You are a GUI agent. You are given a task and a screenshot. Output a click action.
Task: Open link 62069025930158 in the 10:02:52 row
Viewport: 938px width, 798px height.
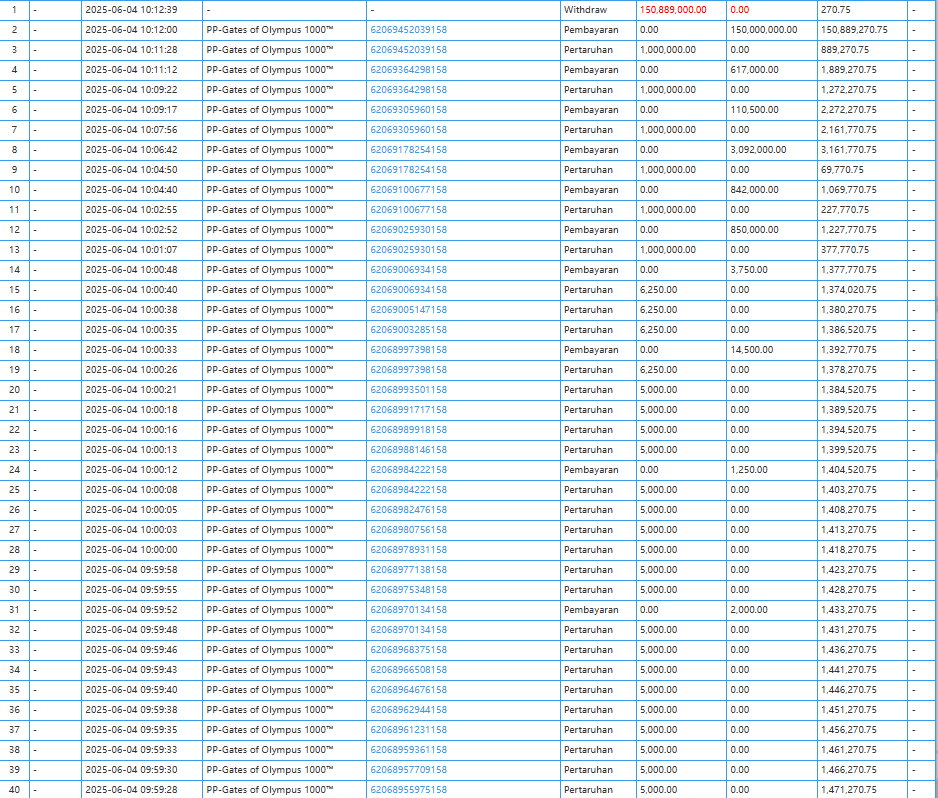pyautogui.click(x=409, y=230)
